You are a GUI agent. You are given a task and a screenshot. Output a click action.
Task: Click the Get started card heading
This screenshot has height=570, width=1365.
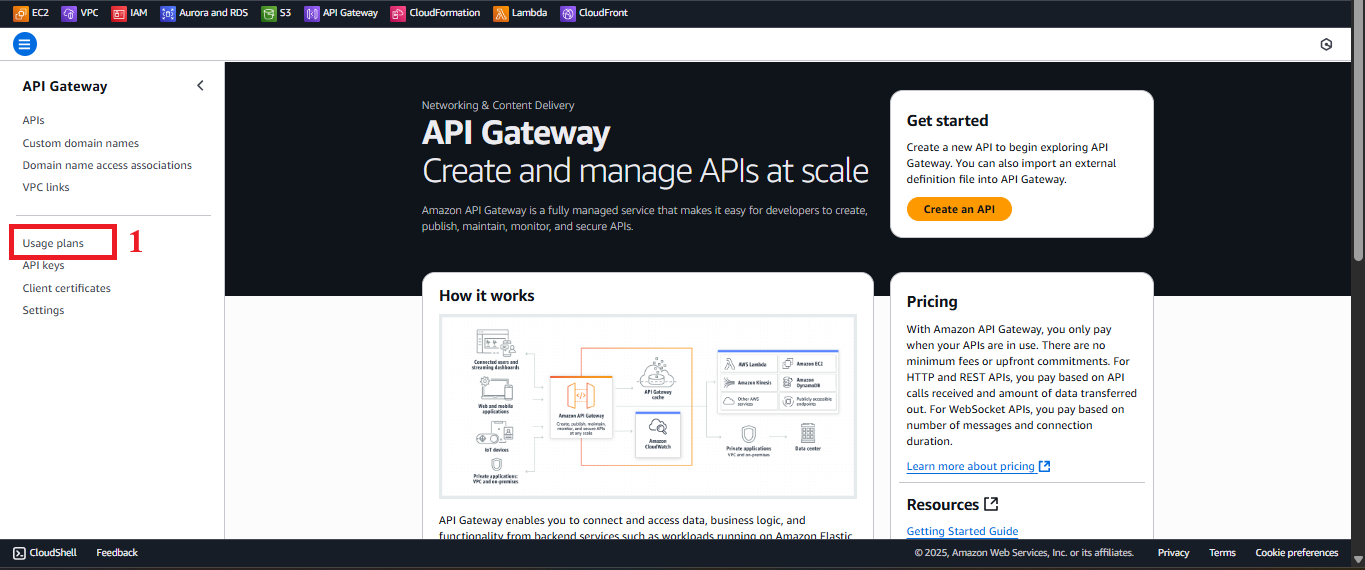click(x=947, y=120)
